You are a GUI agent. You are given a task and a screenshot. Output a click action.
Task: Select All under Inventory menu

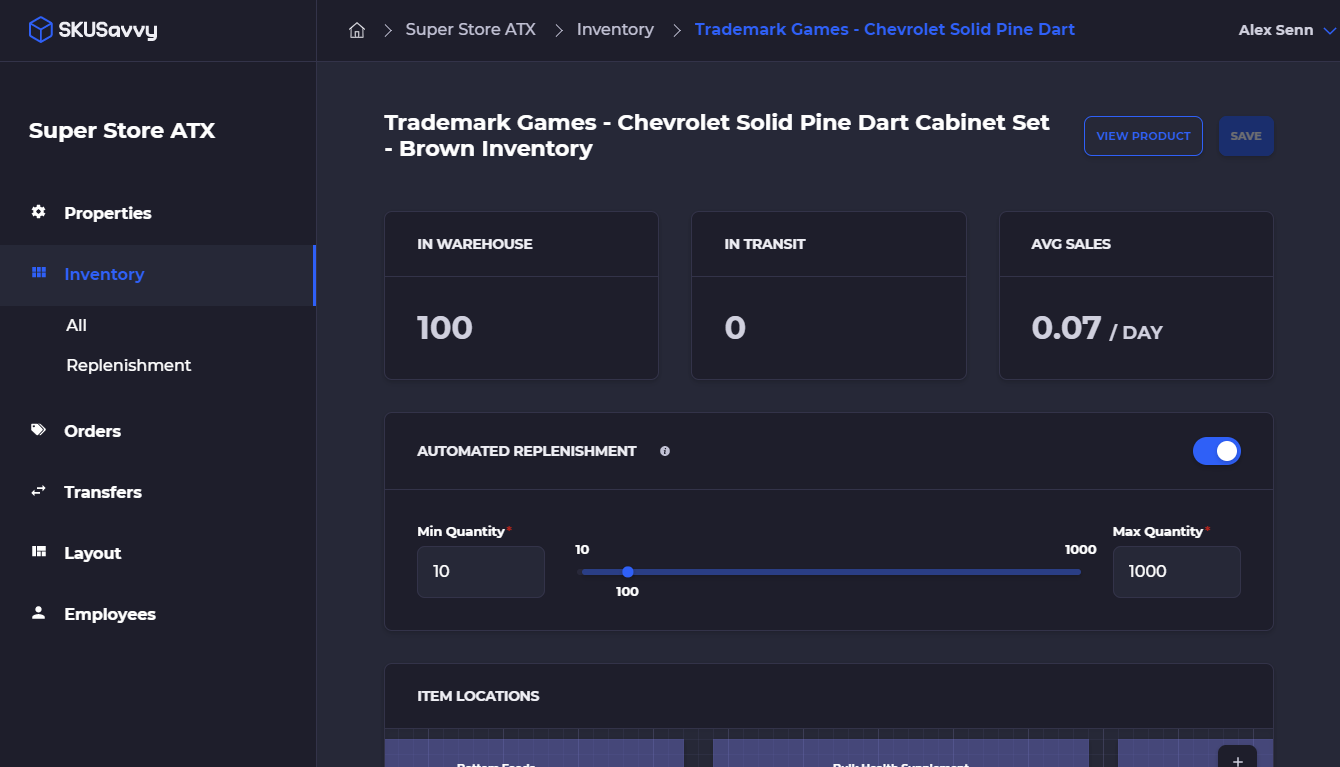pyautogui.click(x=76, y=325)
